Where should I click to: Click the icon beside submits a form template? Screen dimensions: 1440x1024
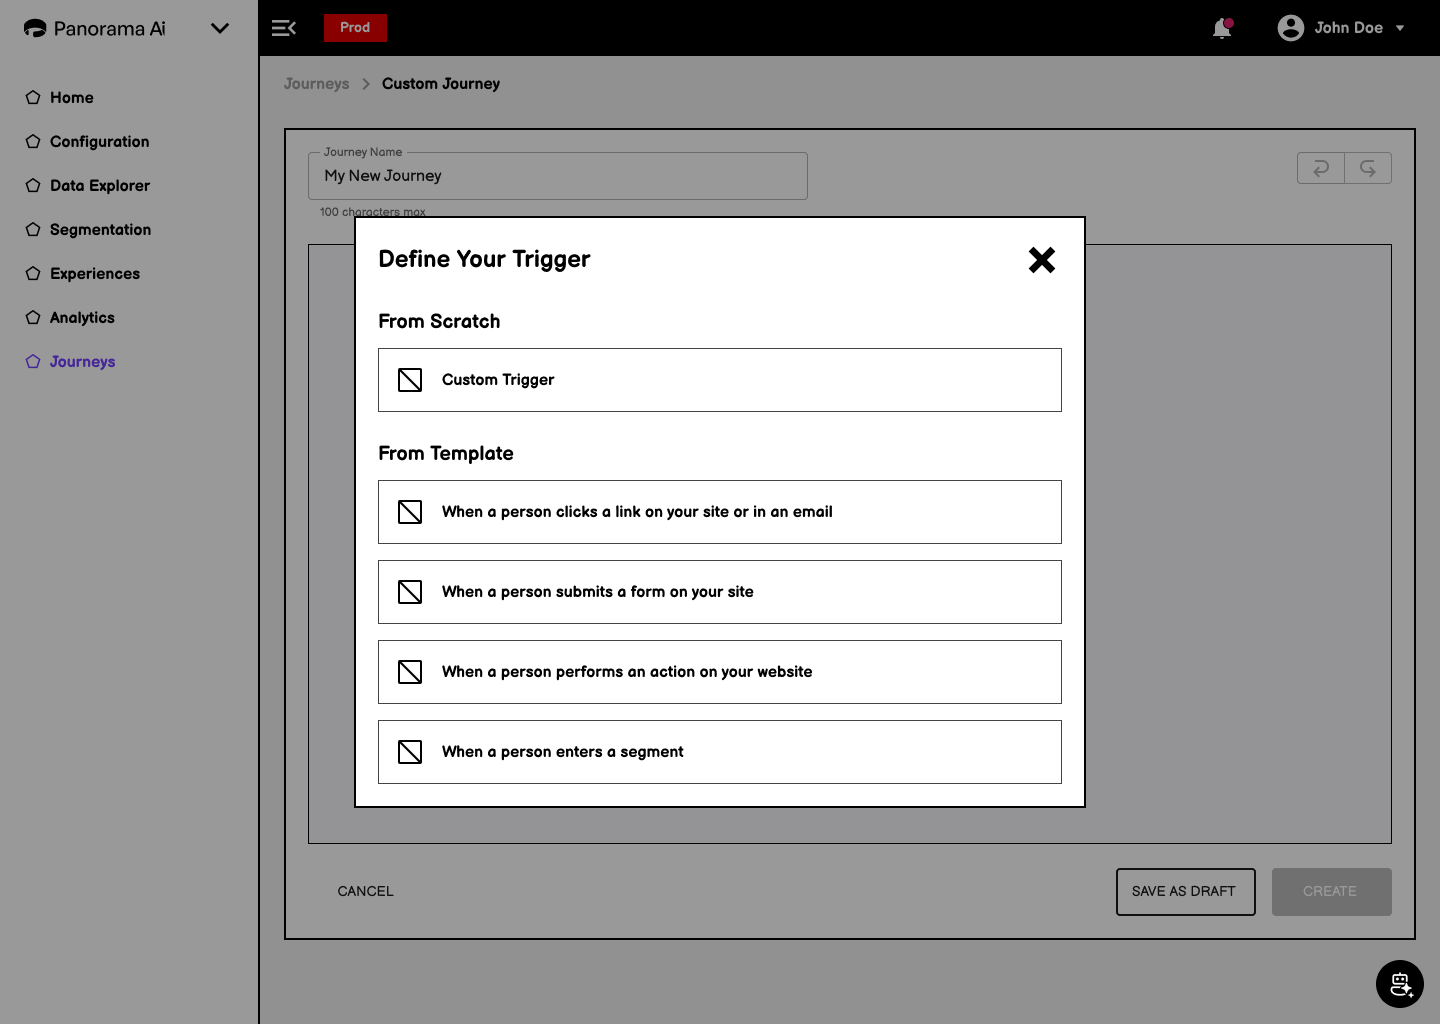[410, 592]
